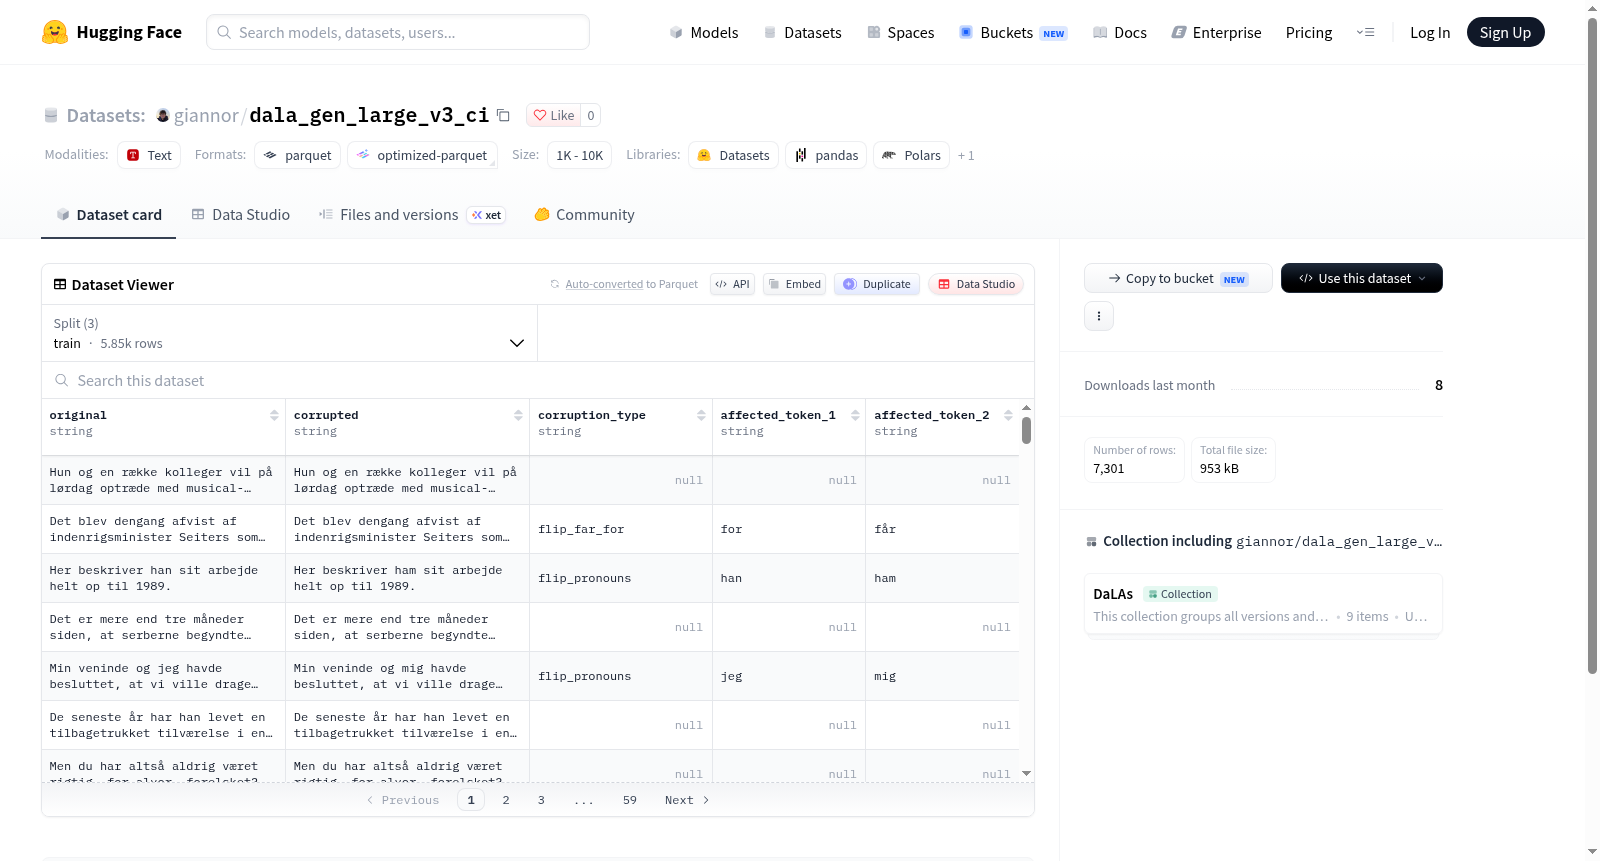Click the Log In link

pyautogui.click(x=1430, y=32)
